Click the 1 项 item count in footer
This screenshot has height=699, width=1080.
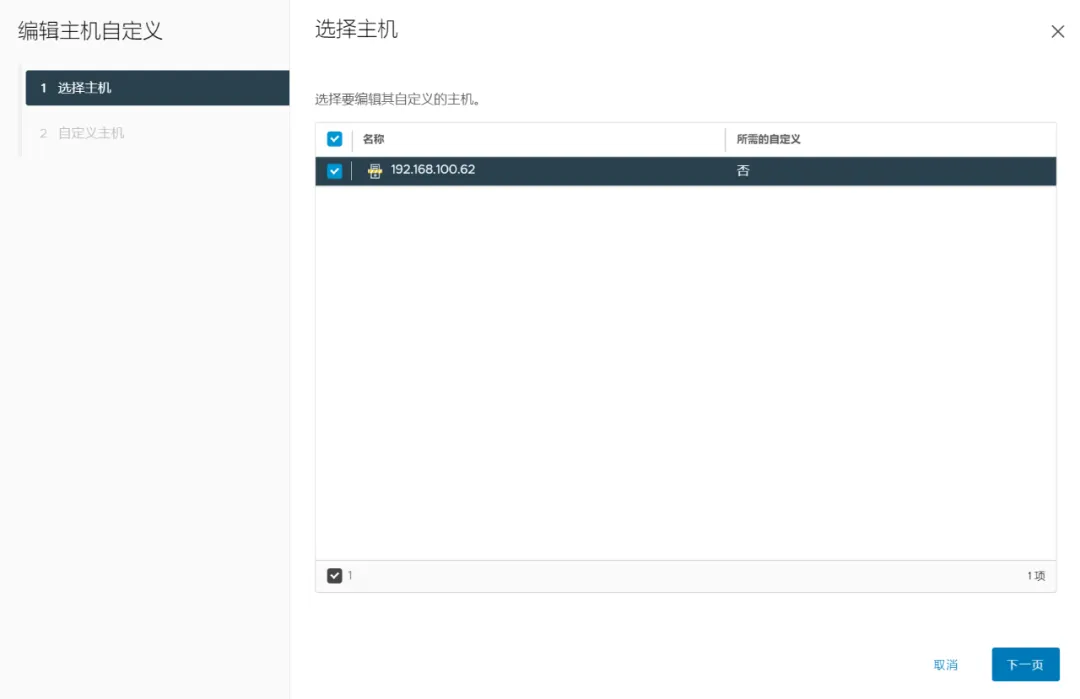pos(1035,576)
